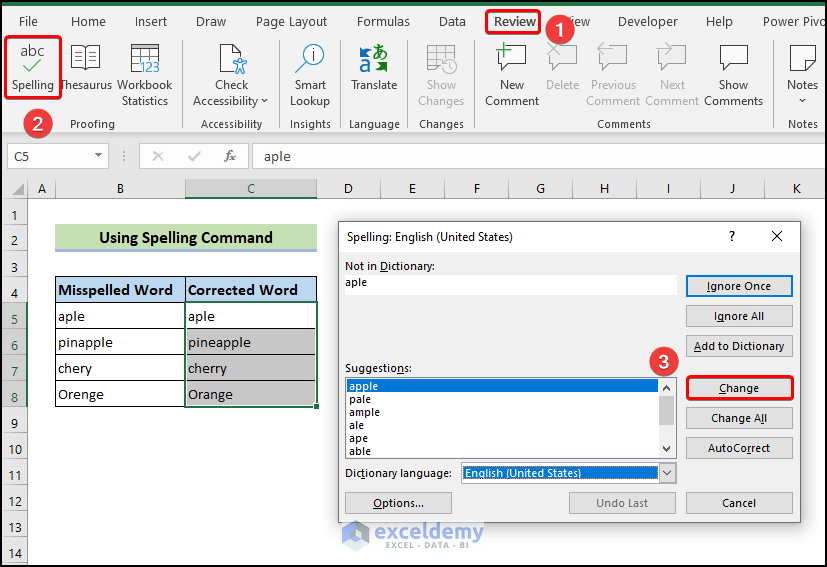The height and width of the screenshot is (567, 827).
Task: Open the Translate tool
Action: click(x=374, y=68)
